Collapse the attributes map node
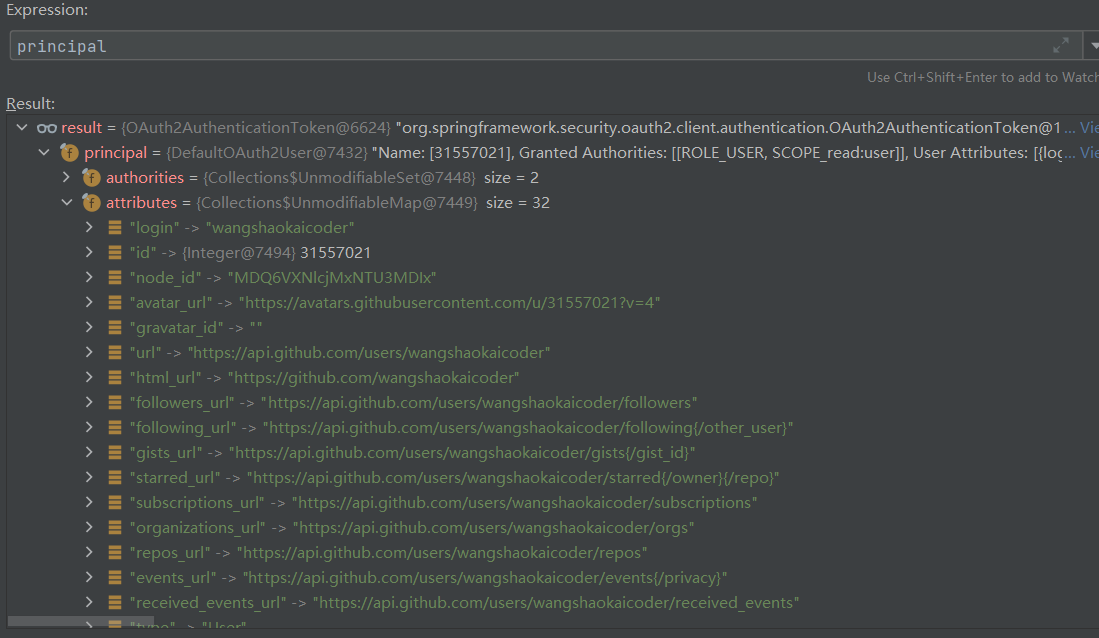This screenshot has height=638, width=1099. [x=66, y=203]
